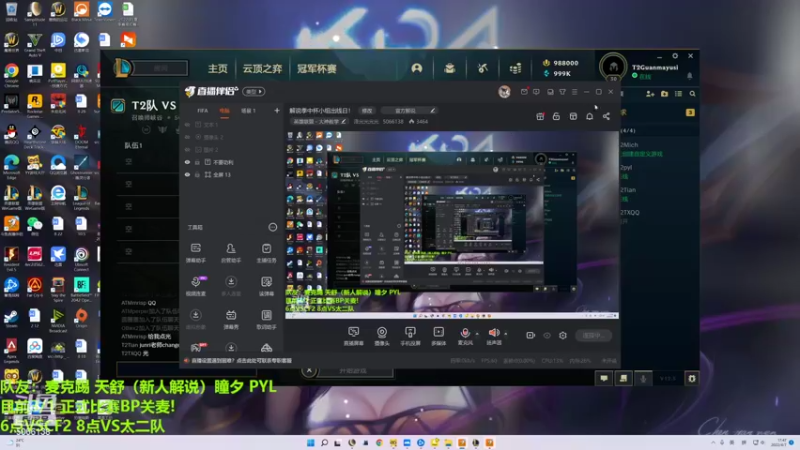
Task: Open streaming app settings gear
Action: 563,335
